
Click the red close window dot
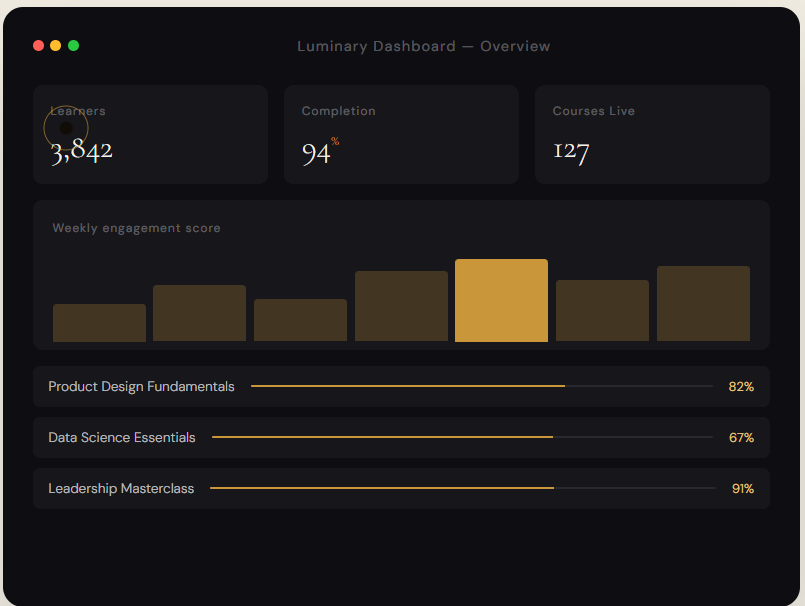pos(38,46)
